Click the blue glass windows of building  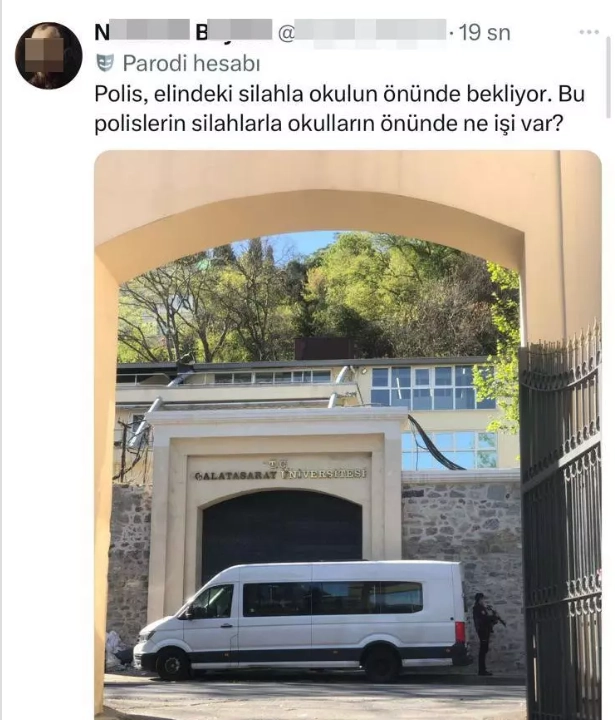pyautogui.click(x=432, y=388)
